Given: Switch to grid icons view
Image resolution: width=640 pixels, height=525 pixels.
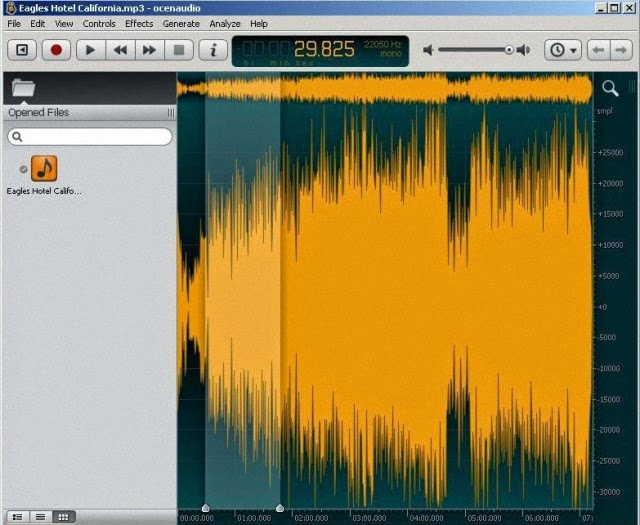Looking at the screenshot, I should coord(63,517).
